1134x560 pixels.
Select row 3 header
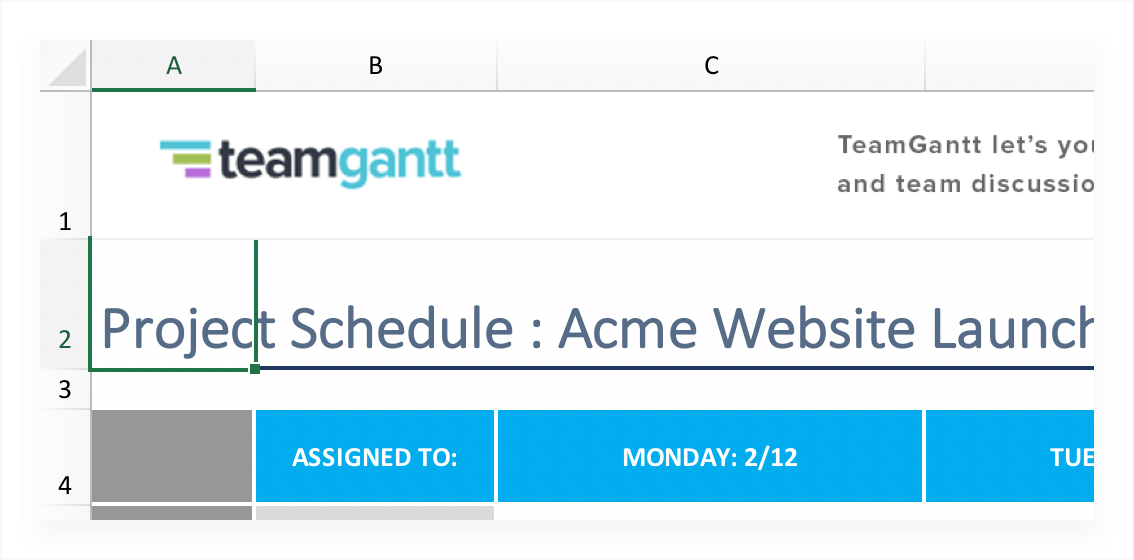tap(66, 388)
